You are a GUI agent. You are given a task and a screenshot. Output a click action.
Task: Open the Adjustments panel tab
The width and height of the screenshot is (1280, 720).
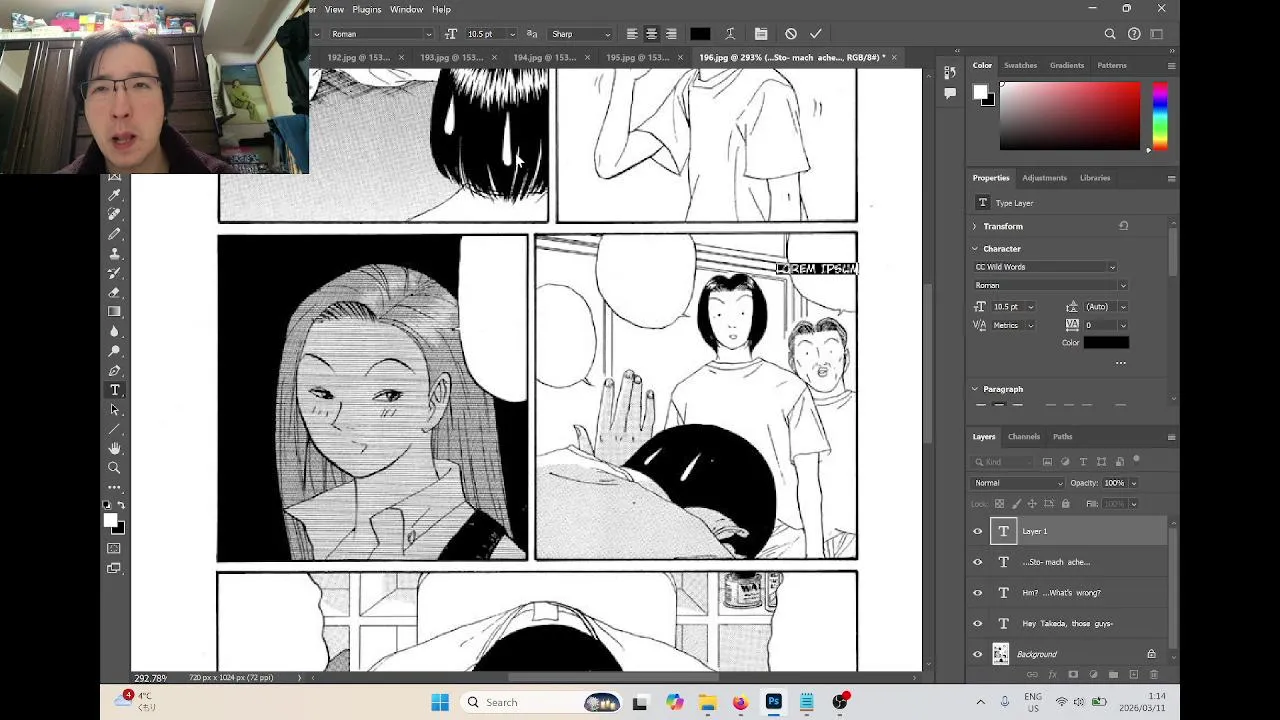pyautogui.click(x=1044, y=178)
